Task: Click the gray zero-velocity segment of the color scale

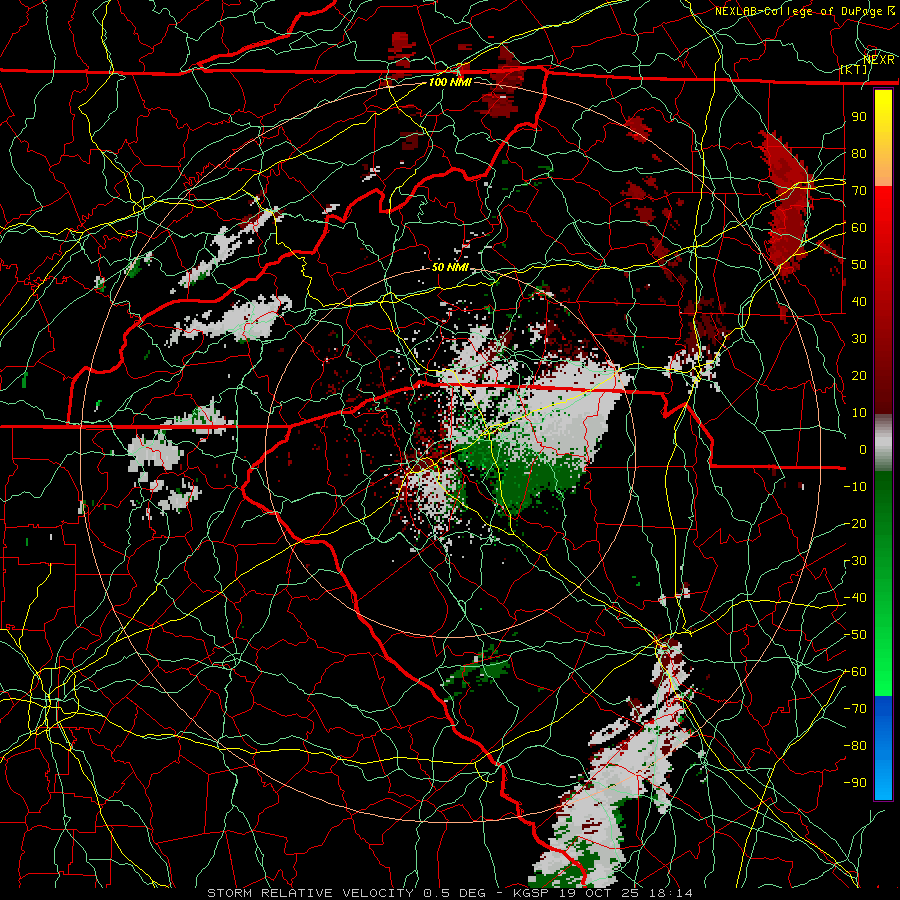Action: (x=883, y=443)
